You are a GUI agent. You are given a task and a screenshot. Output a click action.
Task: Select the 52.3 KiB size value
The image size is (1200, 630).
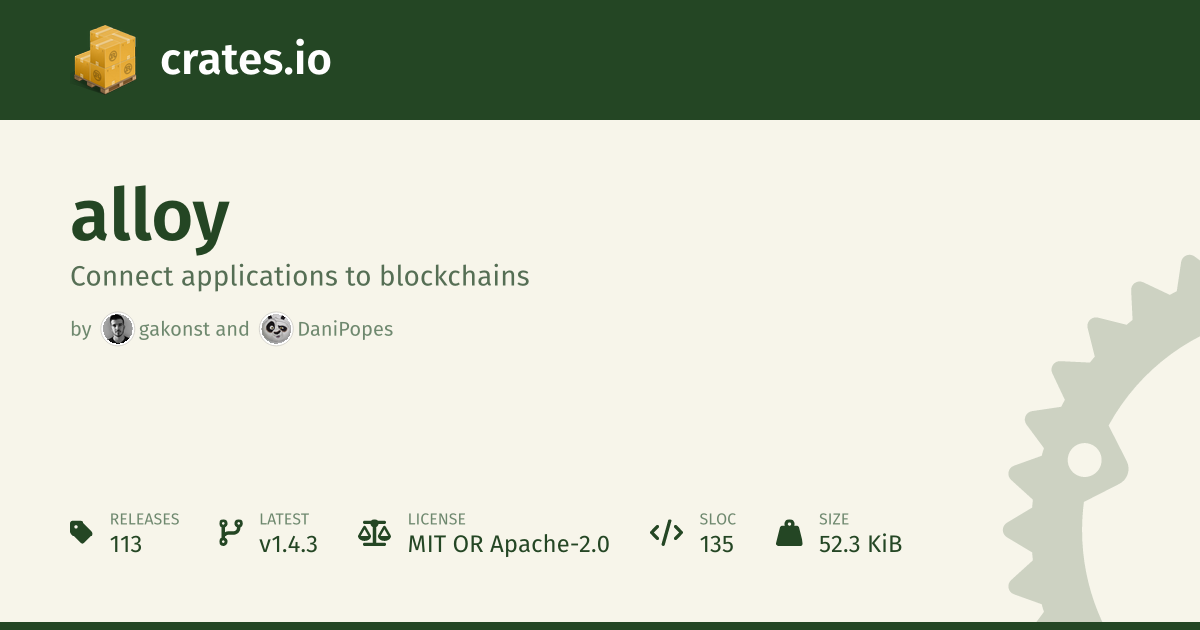(860, 544)
